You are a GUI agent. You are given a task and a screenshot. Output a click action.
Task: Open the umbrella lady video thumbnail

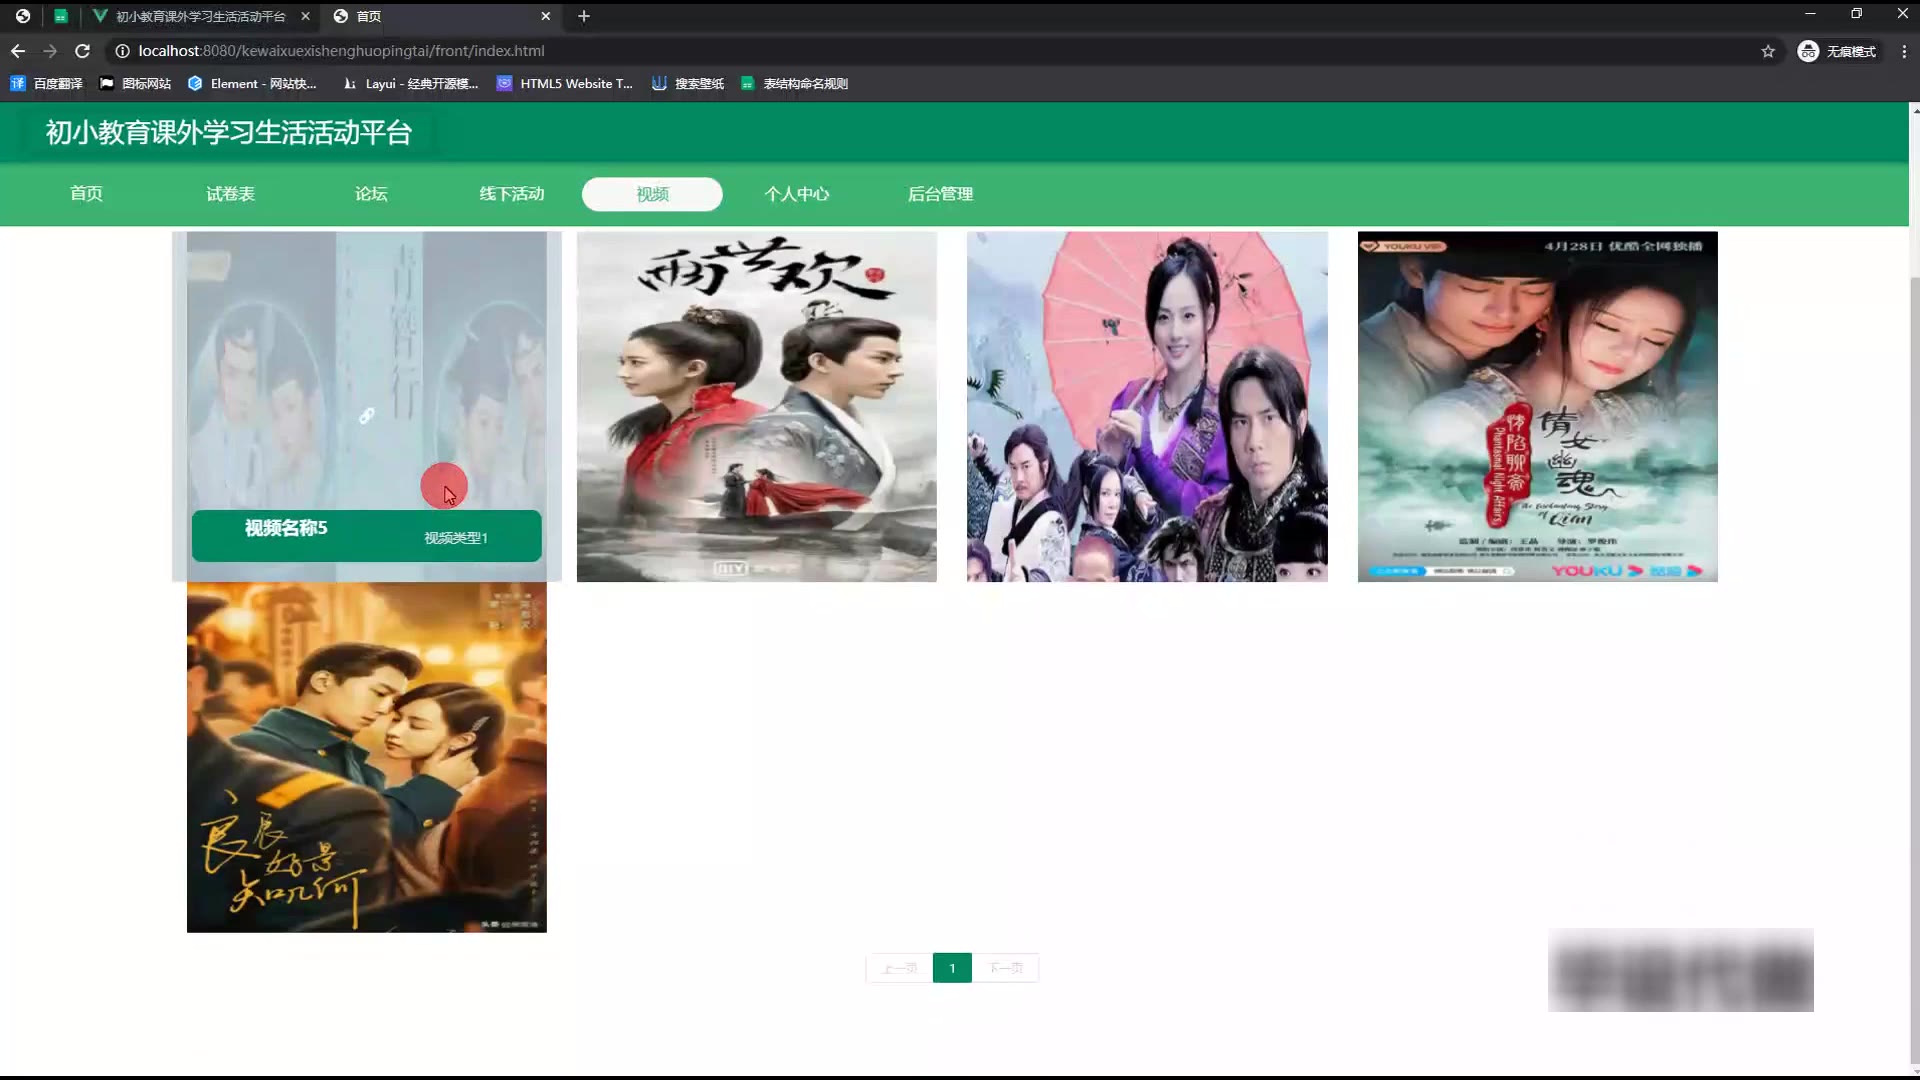click(1147, 407)
